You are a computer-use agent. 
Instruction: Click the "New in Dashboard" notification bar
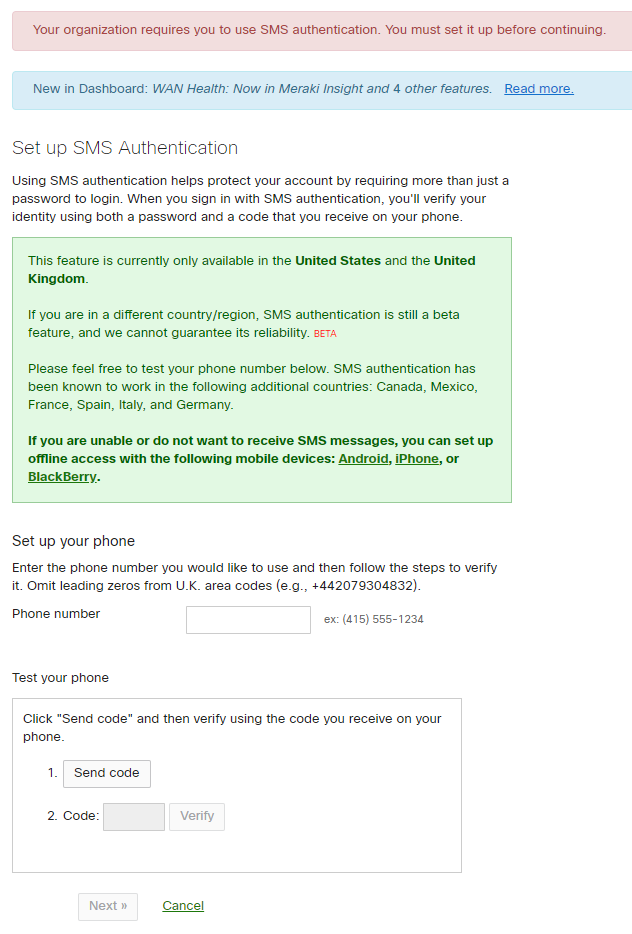click(316, 88)
